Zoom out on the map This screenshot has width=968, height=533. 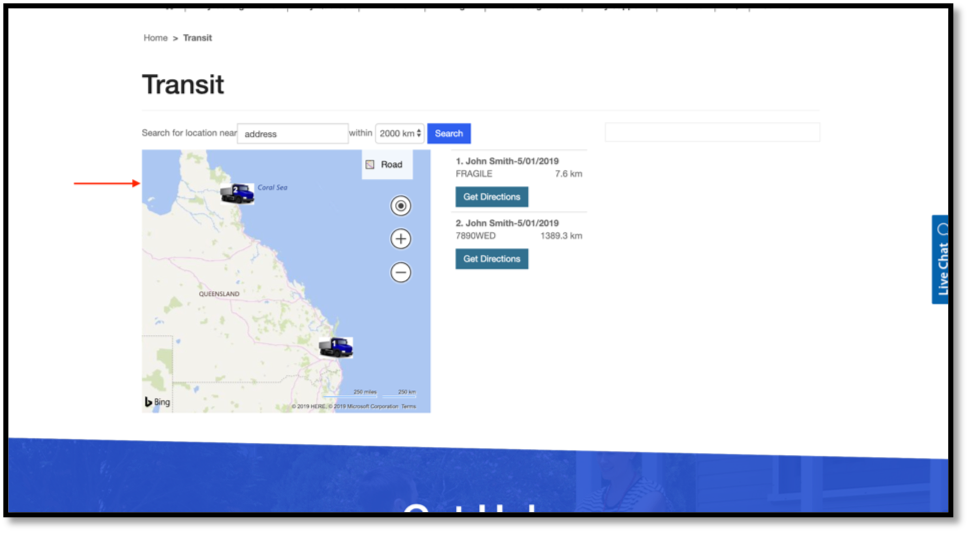401,272
